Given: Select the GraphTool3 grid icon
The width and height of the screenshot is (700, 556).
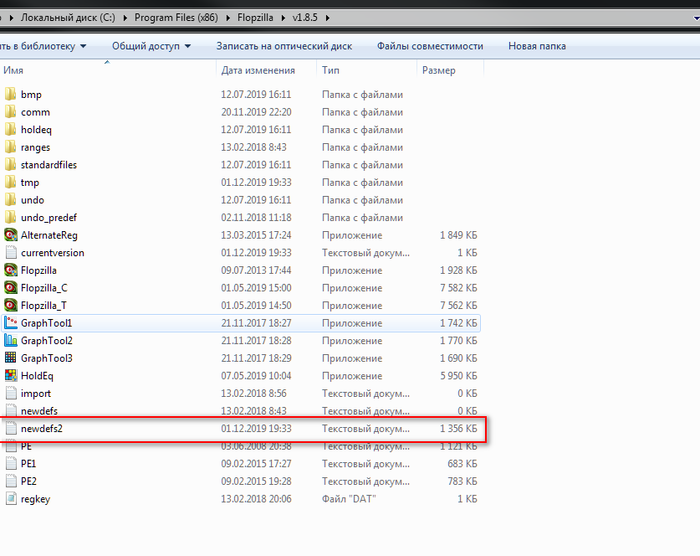Looking at the screenshot, I should pyautogui.click(x=11, y=358).
